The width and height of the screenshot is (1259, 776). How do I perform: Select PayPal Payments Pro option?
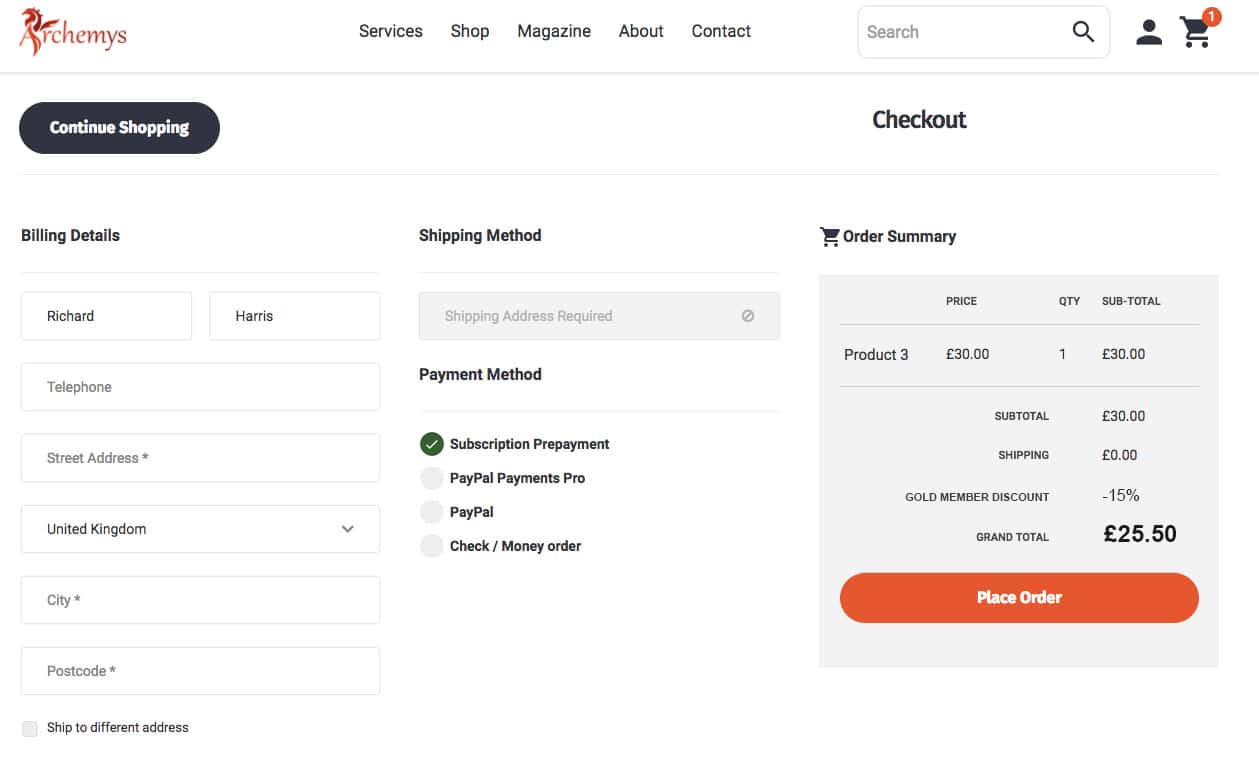pos(431,478)
